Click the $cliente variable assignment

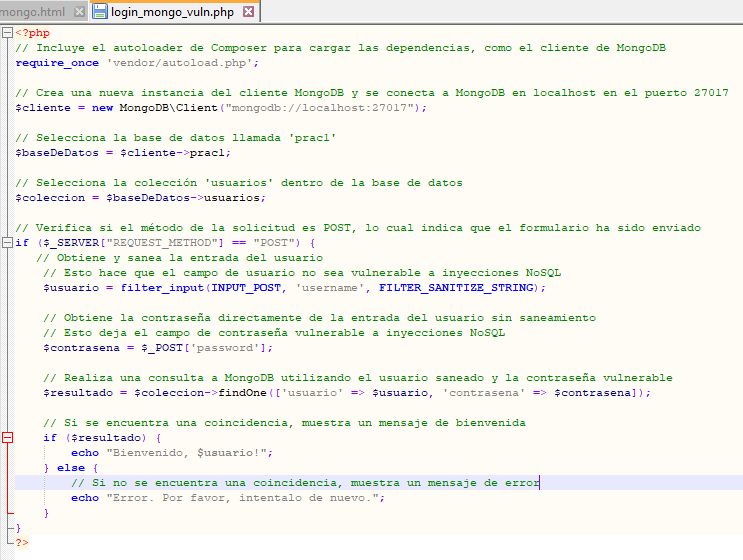(43, 108)
